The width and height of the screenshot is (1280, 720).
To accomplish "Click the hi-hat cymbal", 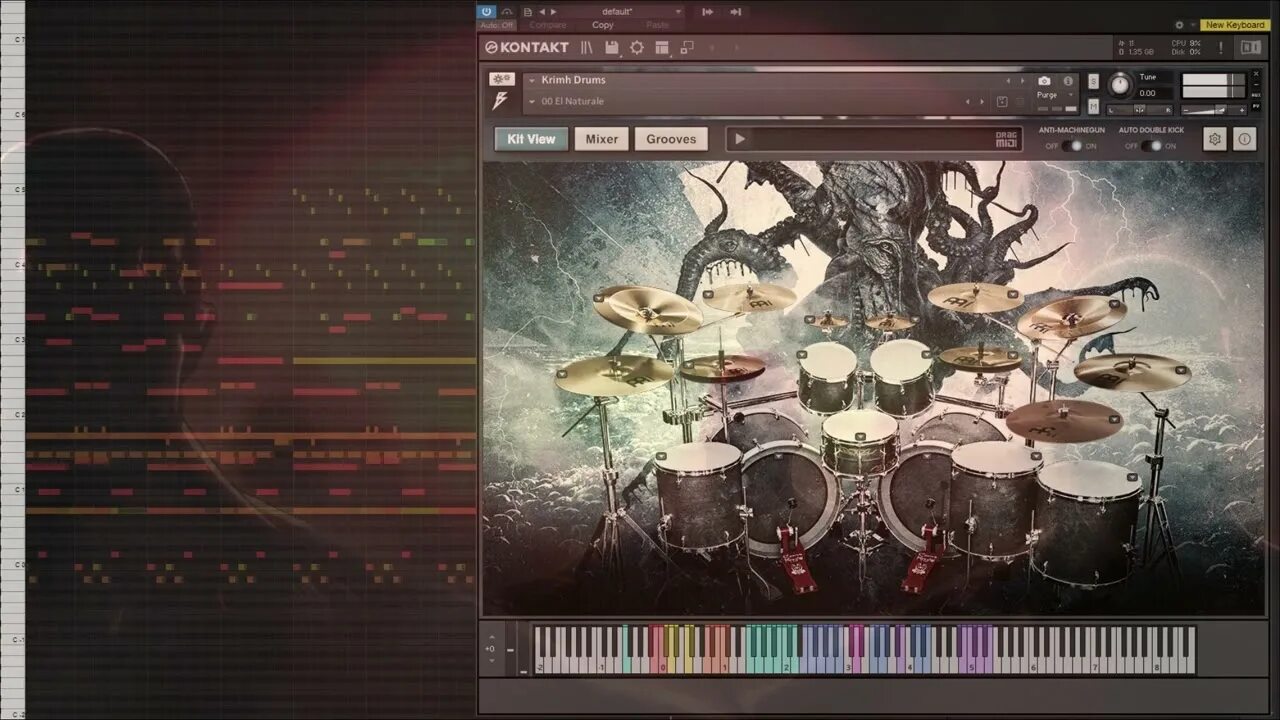I will [722, 368].
